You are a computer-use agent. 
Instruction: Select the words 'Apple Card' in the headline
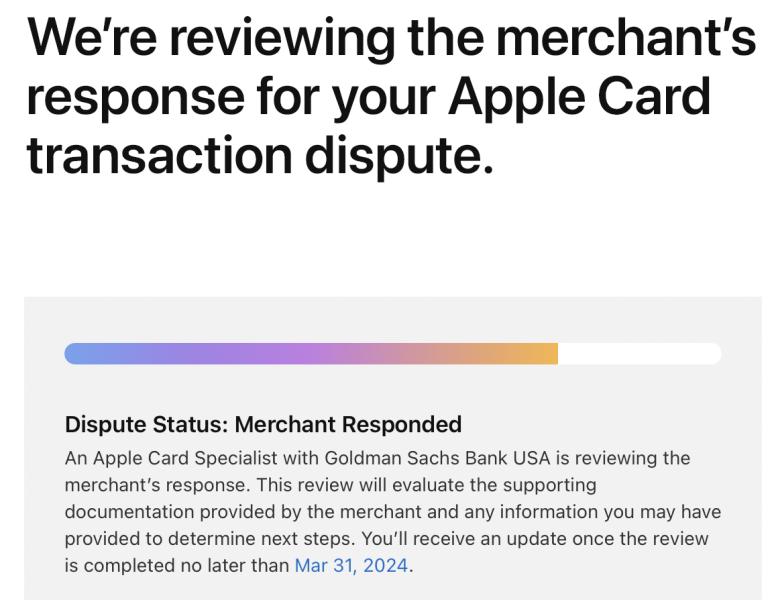click(x=579, y=98)
